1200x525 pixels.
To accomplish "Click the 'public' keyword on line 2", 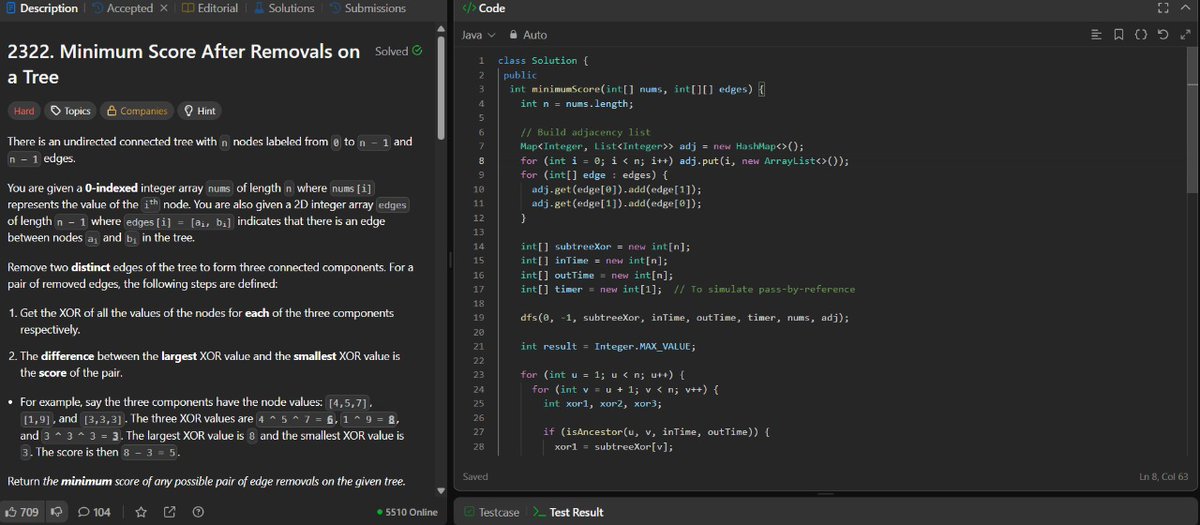I will pyautogui.click(x=520, y=75).
